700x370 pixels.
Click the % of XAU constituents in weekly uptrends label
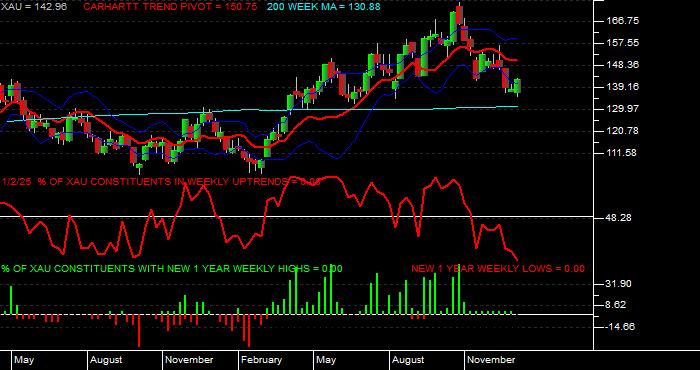161,182
